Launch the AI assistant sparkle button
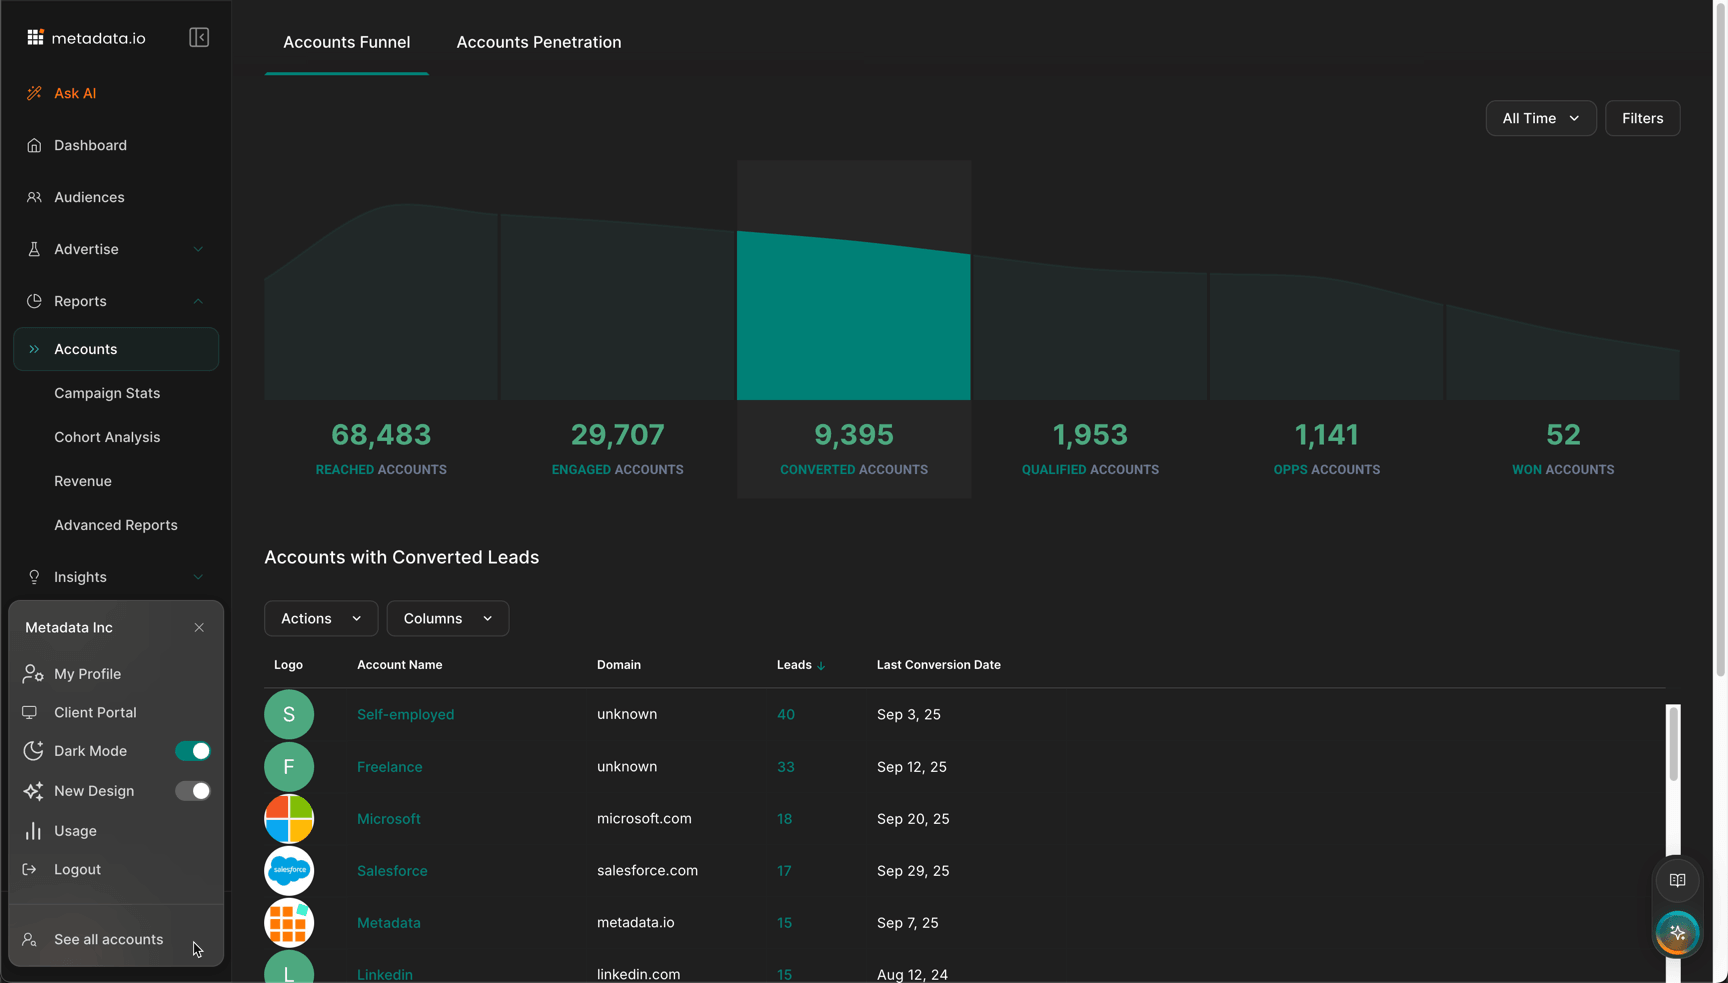The height and width of the screenshot is (983, 1728). (x=1677, y=933)
